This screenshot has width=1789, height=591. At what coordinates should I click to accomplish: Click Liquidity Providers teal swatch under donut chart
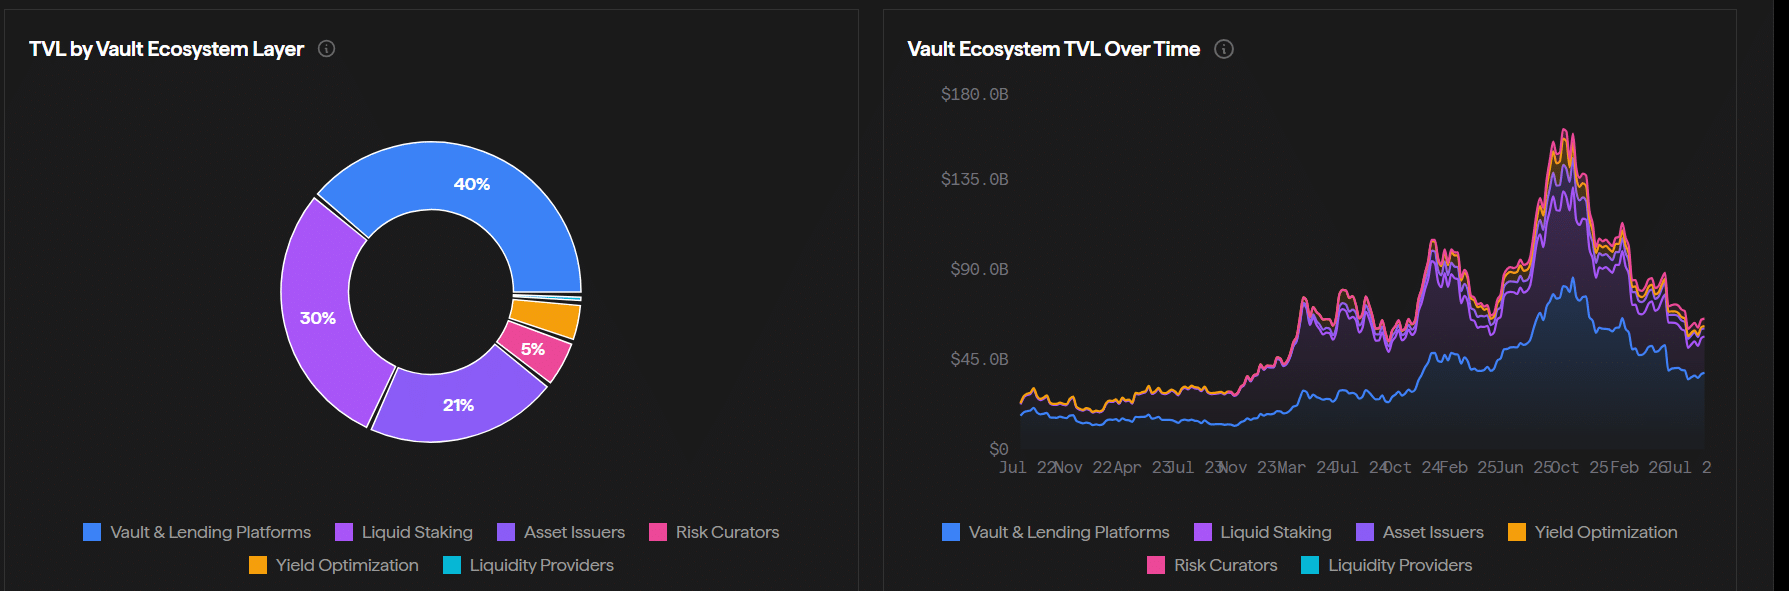coord(452,565)
